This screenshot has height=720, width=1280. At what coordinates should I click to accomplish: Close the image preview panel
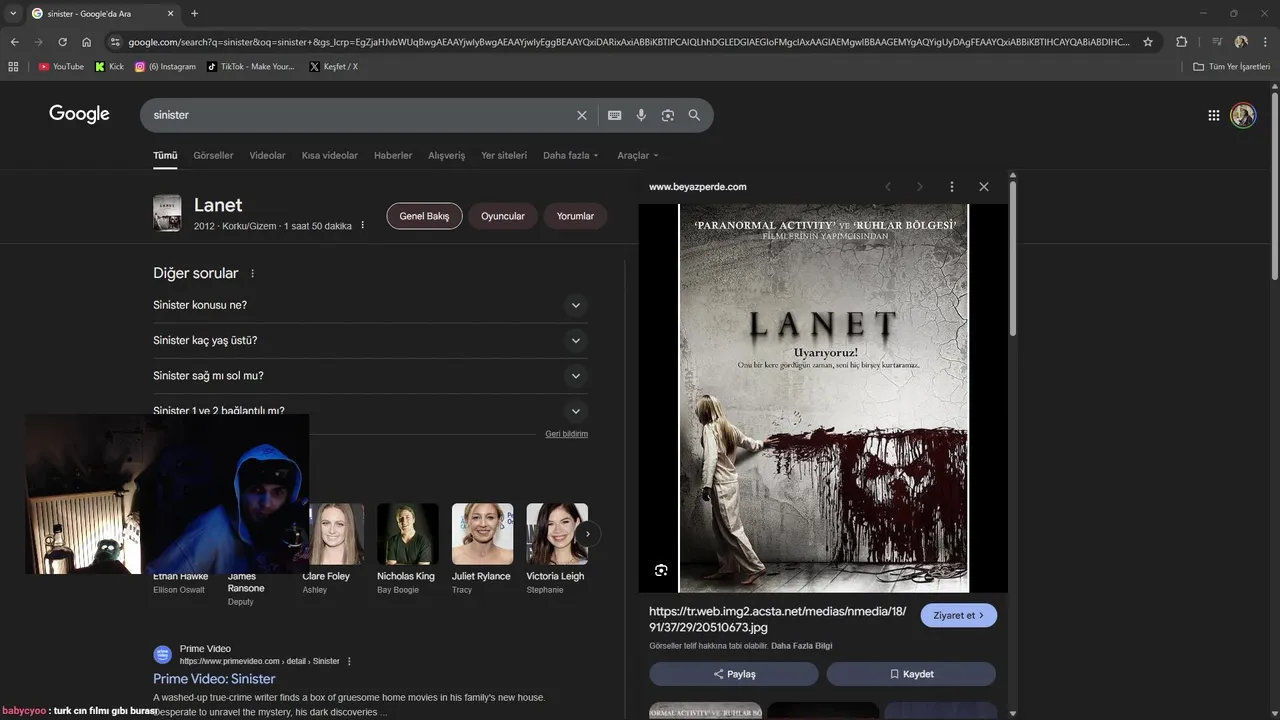984,187
